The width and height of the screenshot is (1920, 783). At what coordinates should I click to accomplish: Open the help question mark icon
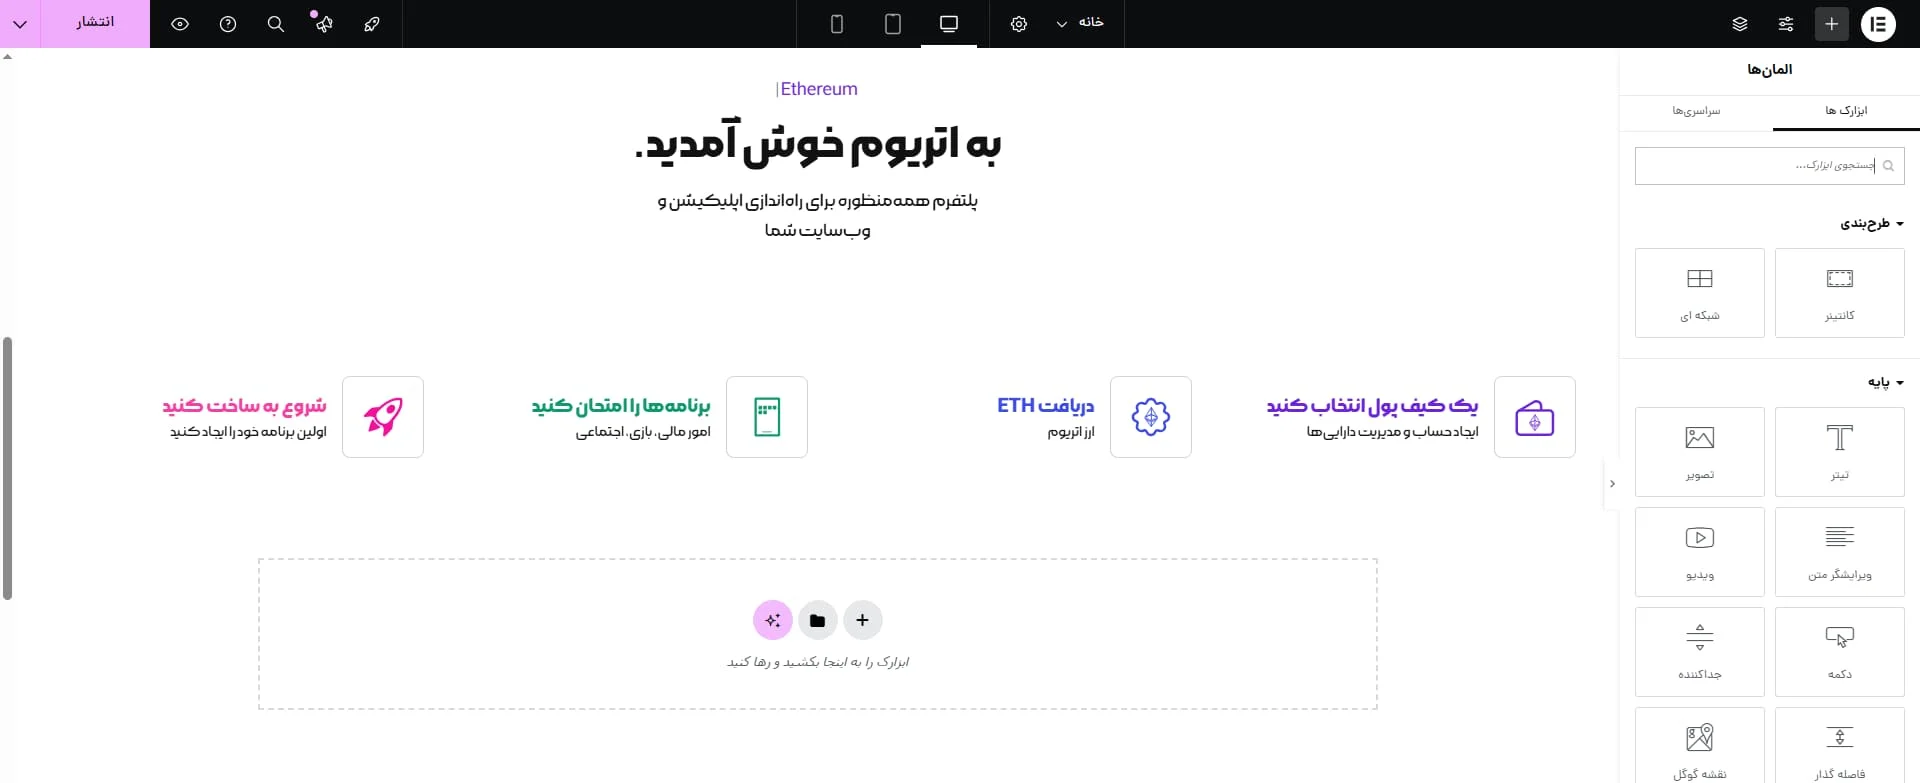(228, 24)
